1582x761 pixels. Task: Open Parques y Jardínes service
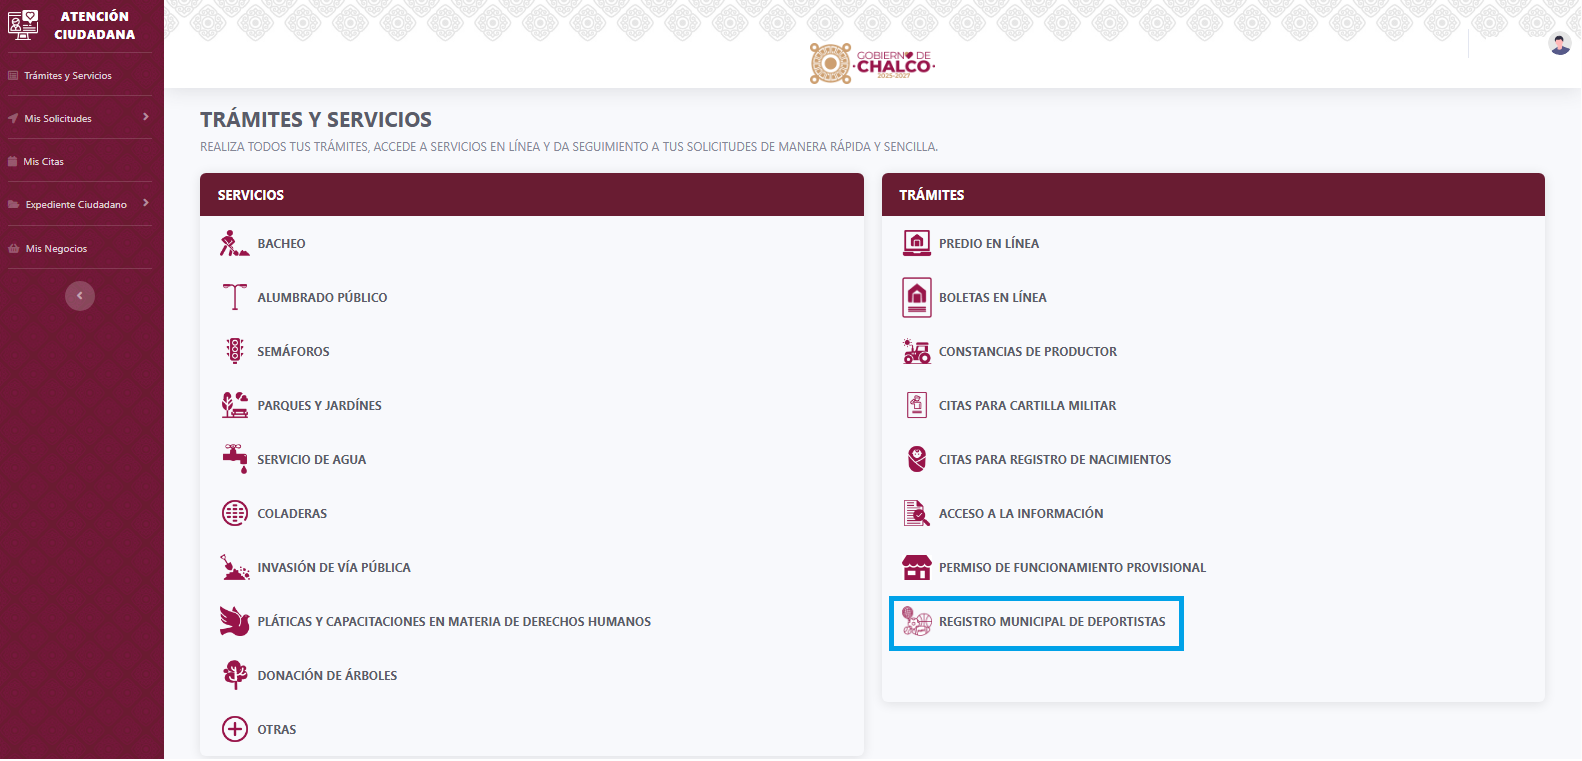click(319, 405)
